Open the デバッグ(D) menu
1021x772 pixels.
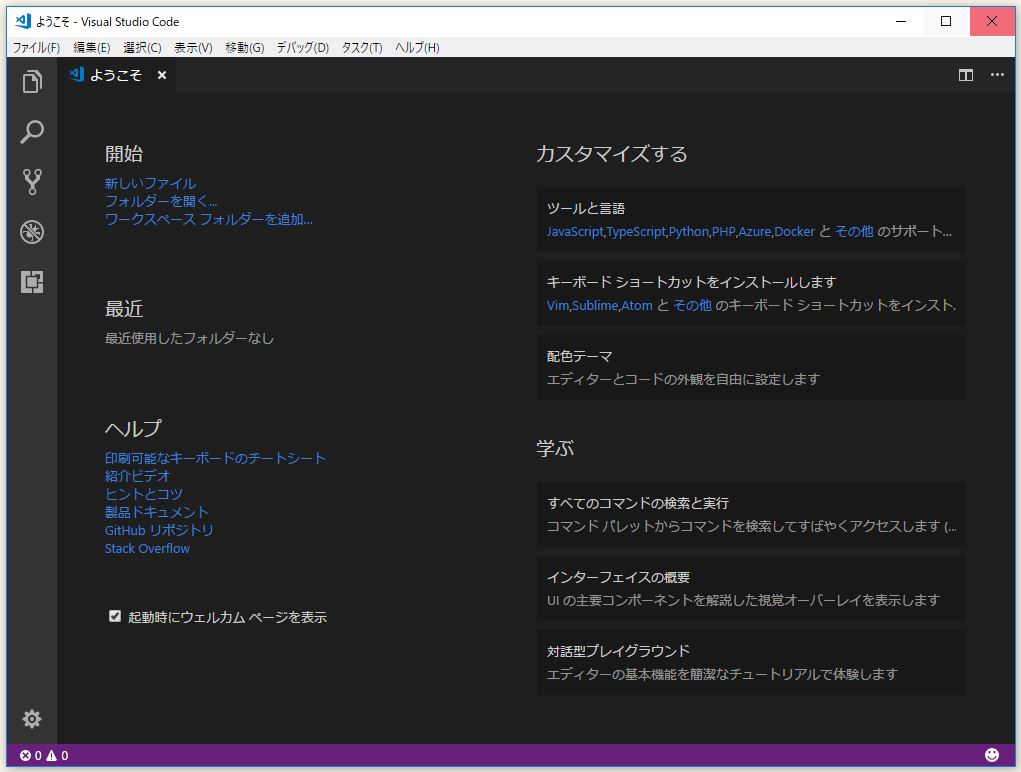click(x=302, y=48)
